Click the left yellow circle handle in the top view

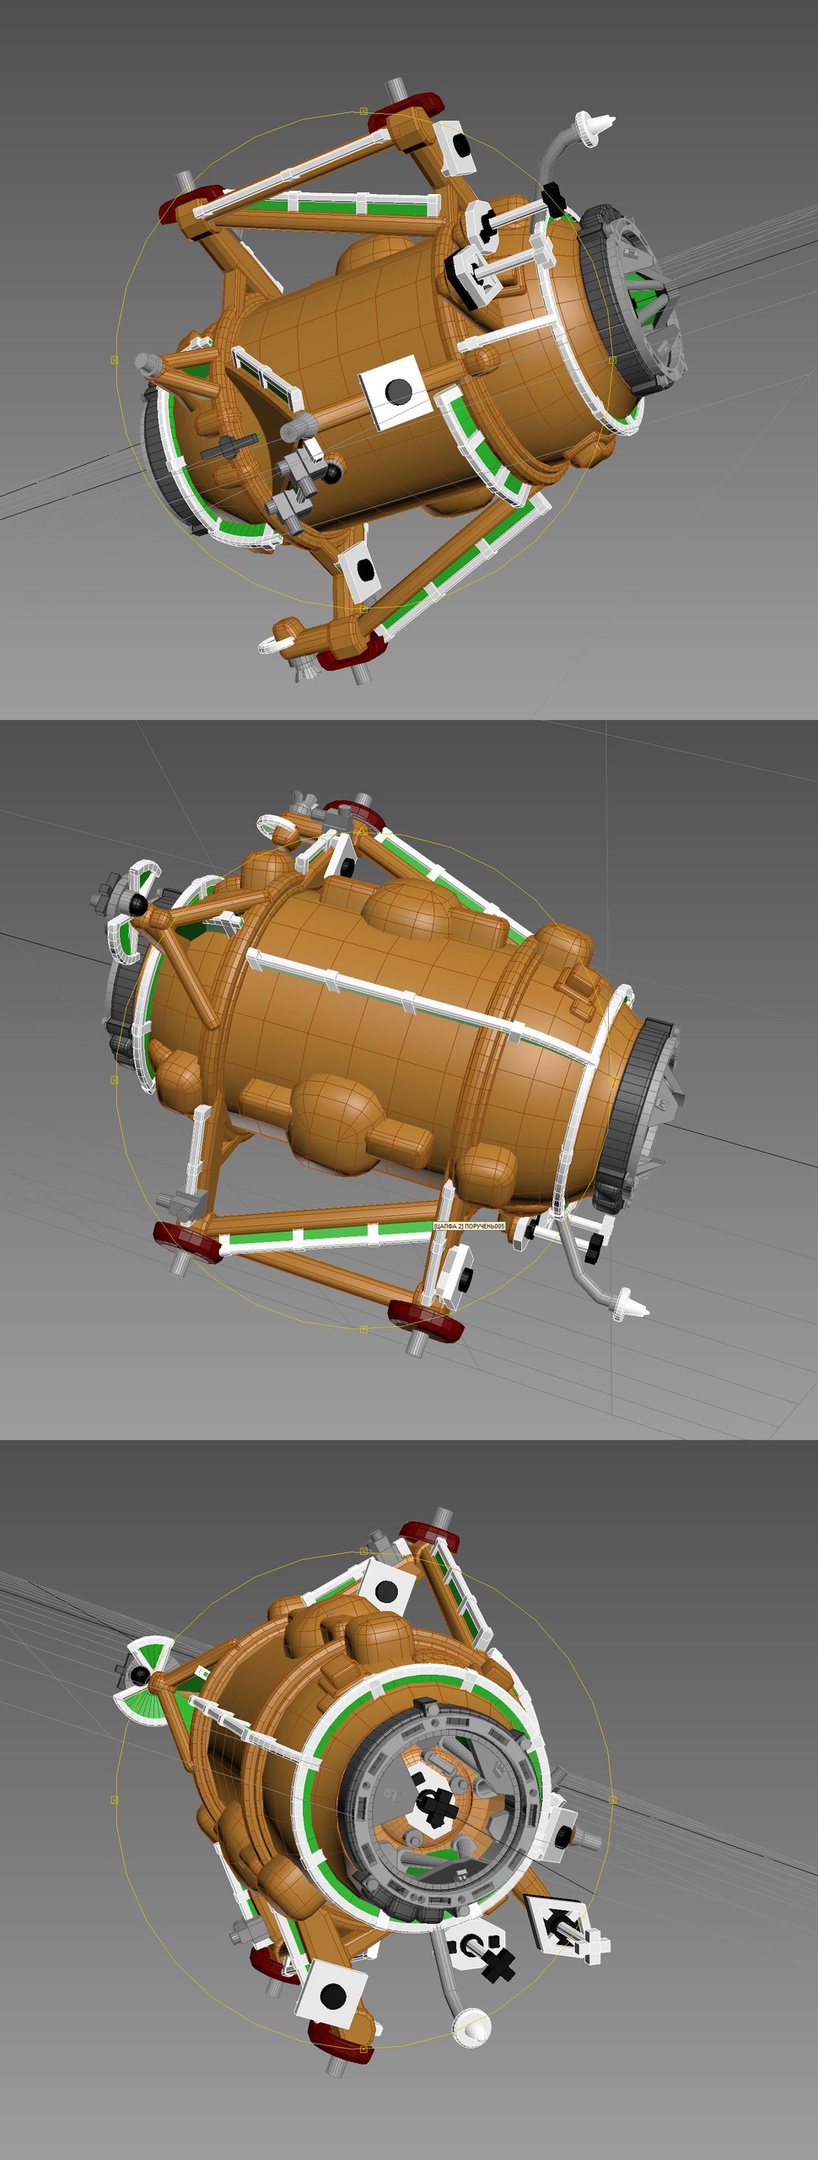tap(114, 359)
